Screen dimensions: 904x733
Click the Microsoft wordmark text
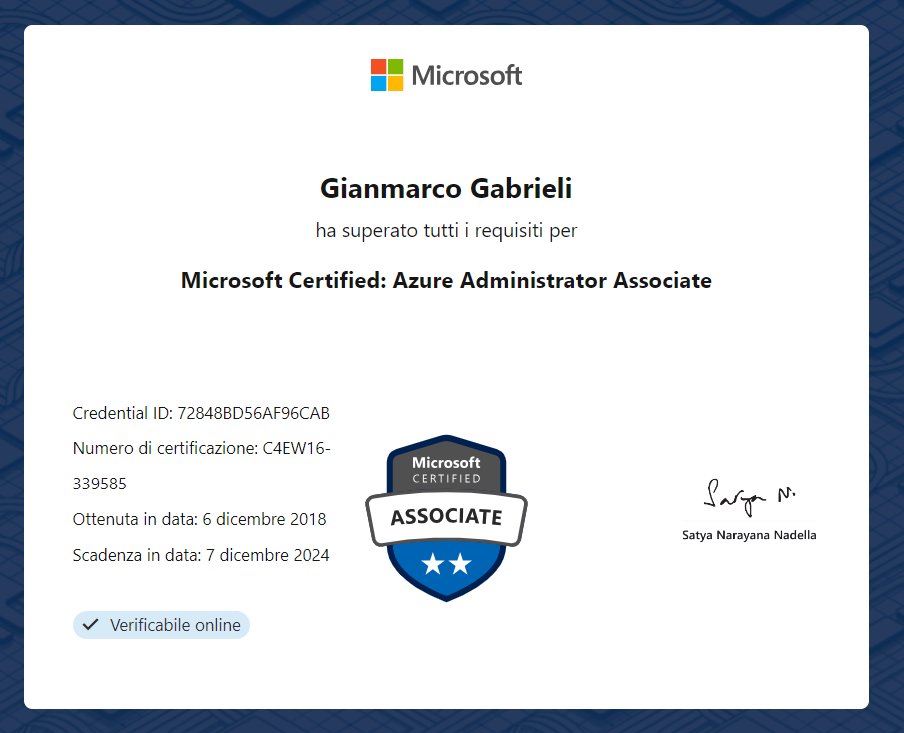[467, 76]
